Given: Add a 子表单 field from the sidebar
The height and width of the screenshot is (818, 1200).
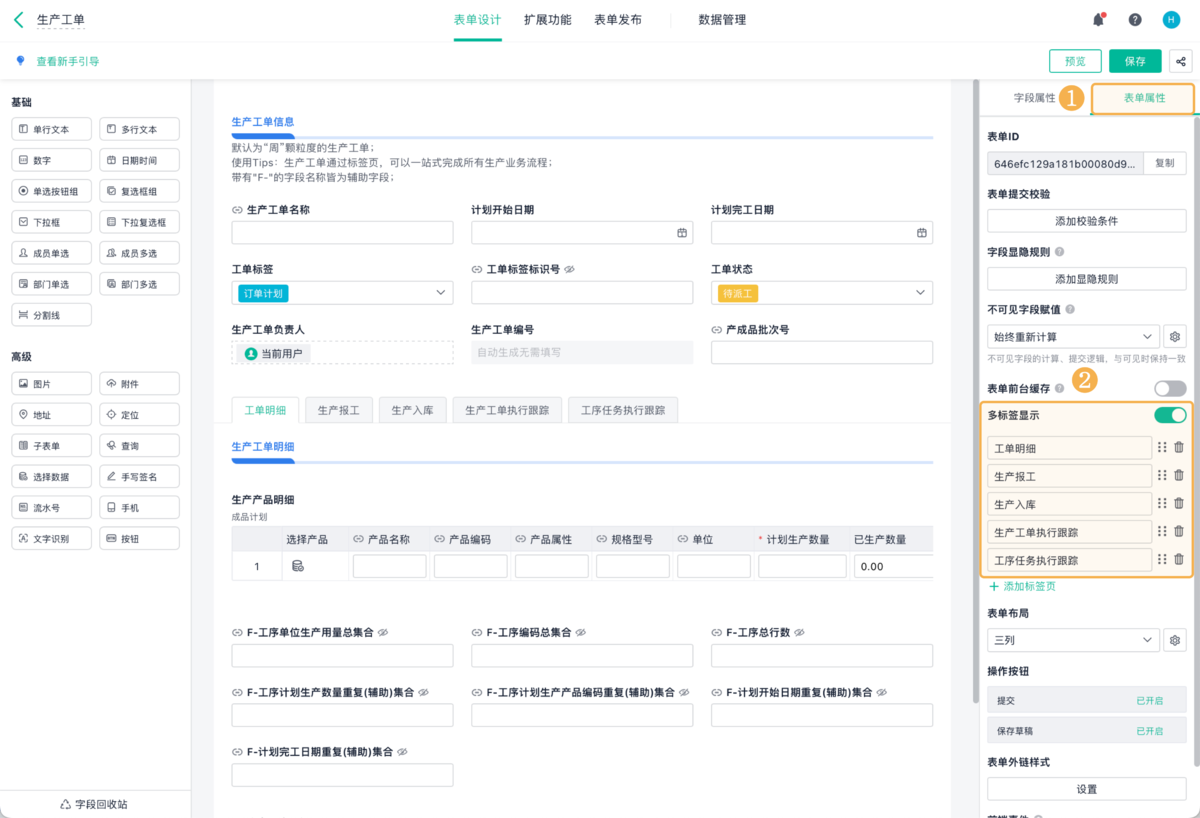Looking at the screenshot, I should 51,444.
